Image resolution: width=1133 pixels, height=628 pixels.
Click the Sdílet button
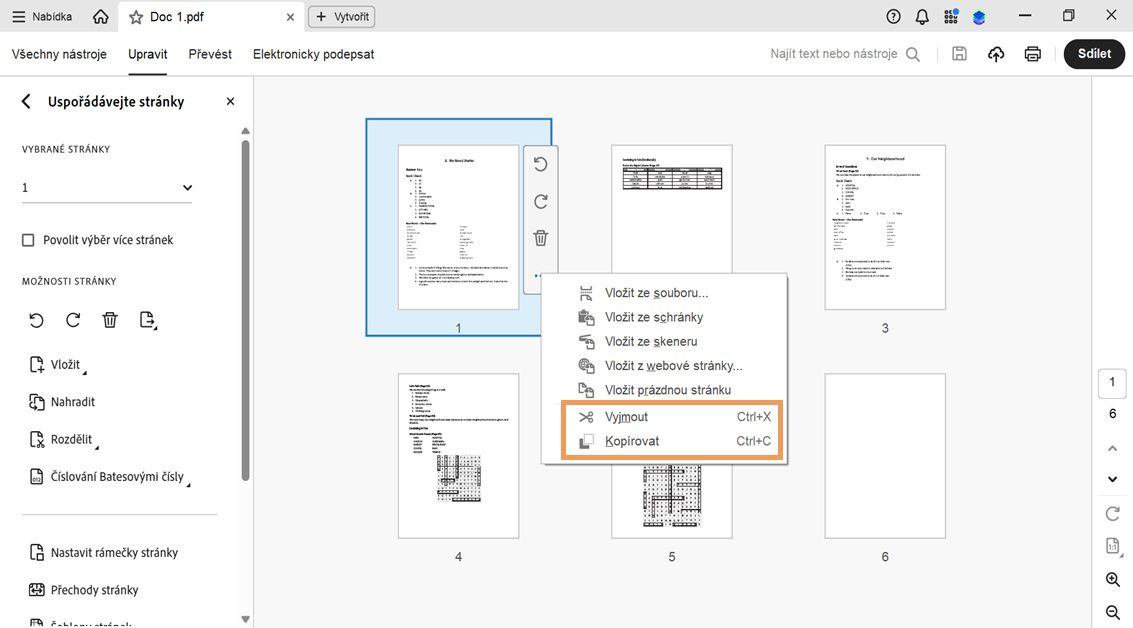1094,53
